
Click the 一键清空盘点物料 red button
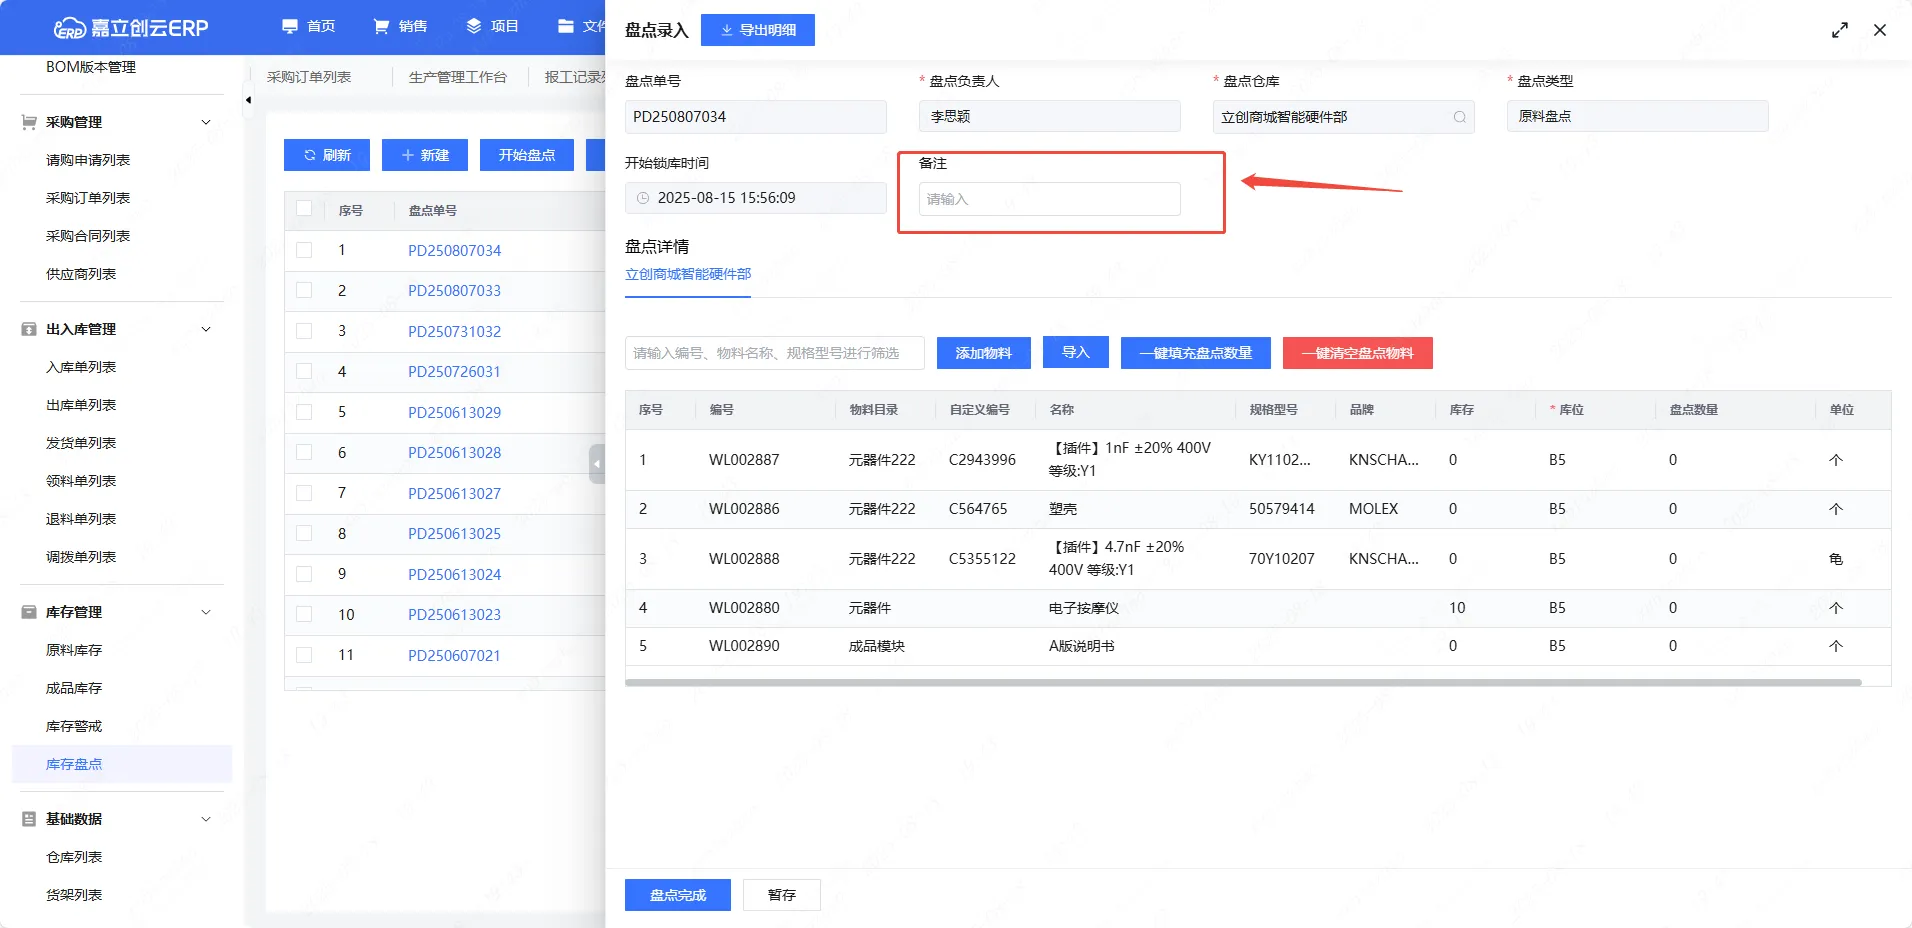[x=1357, y=353]
